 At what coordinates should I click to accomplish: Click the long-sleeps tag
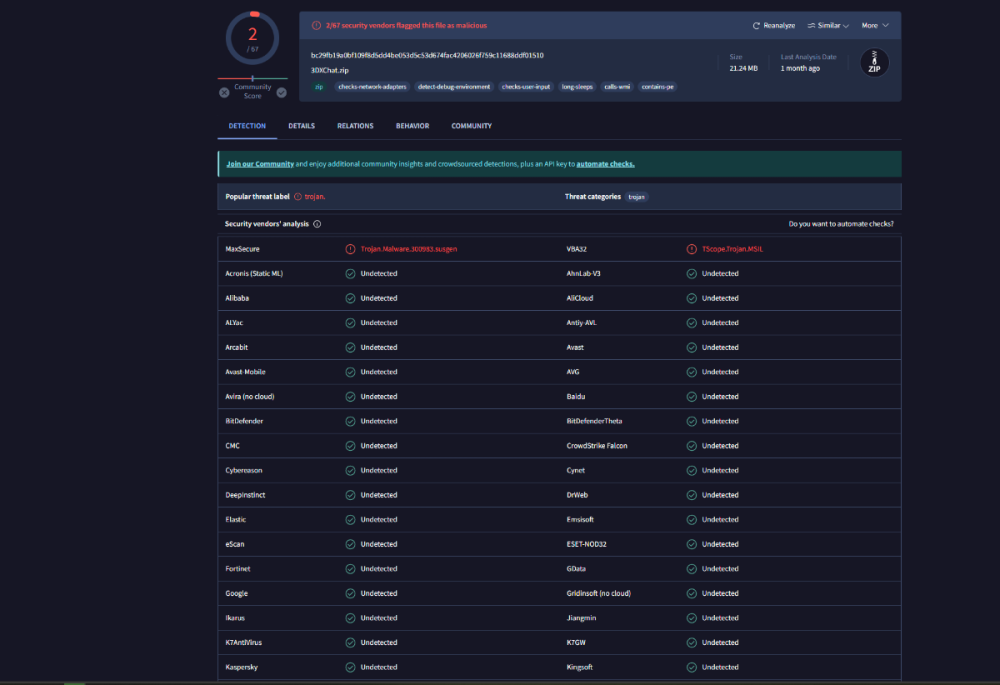pos(577,87)
